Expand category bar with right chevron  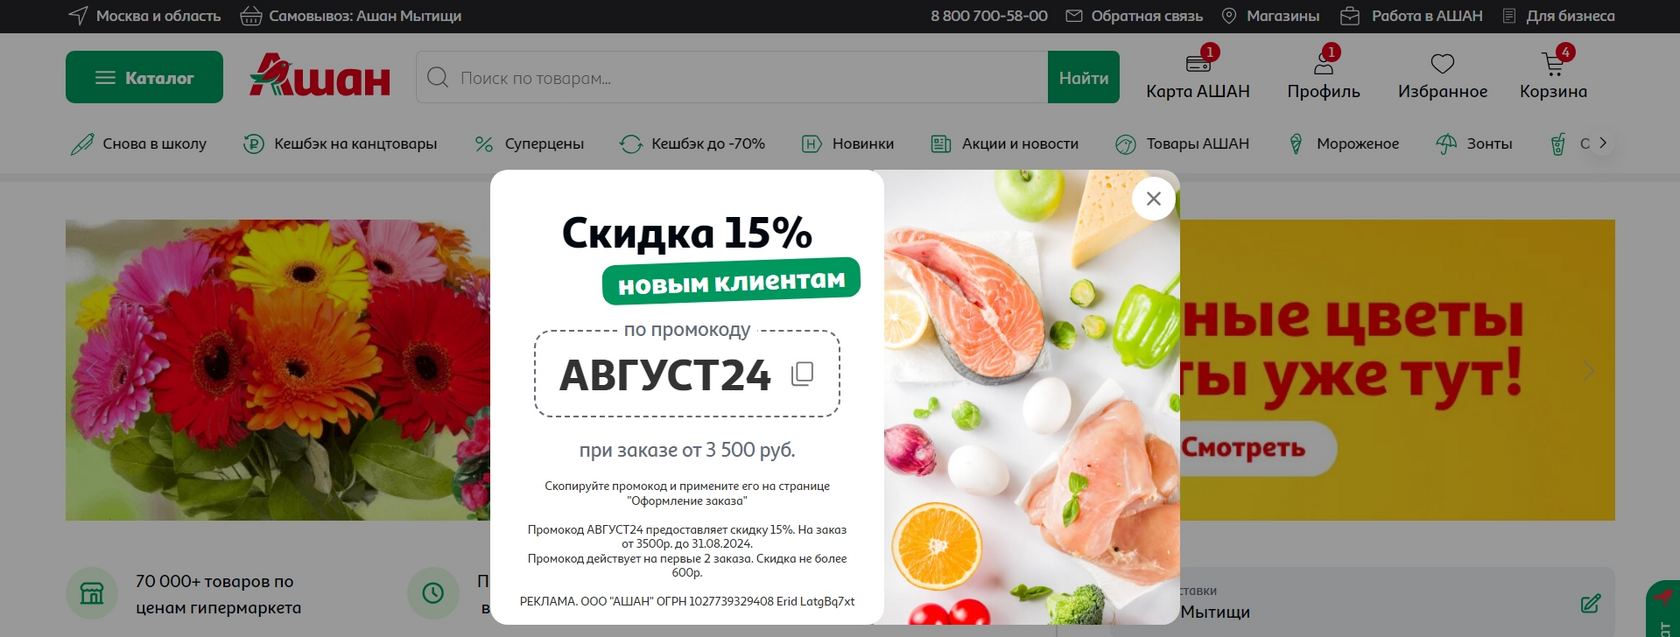[x=1603, y=143]
